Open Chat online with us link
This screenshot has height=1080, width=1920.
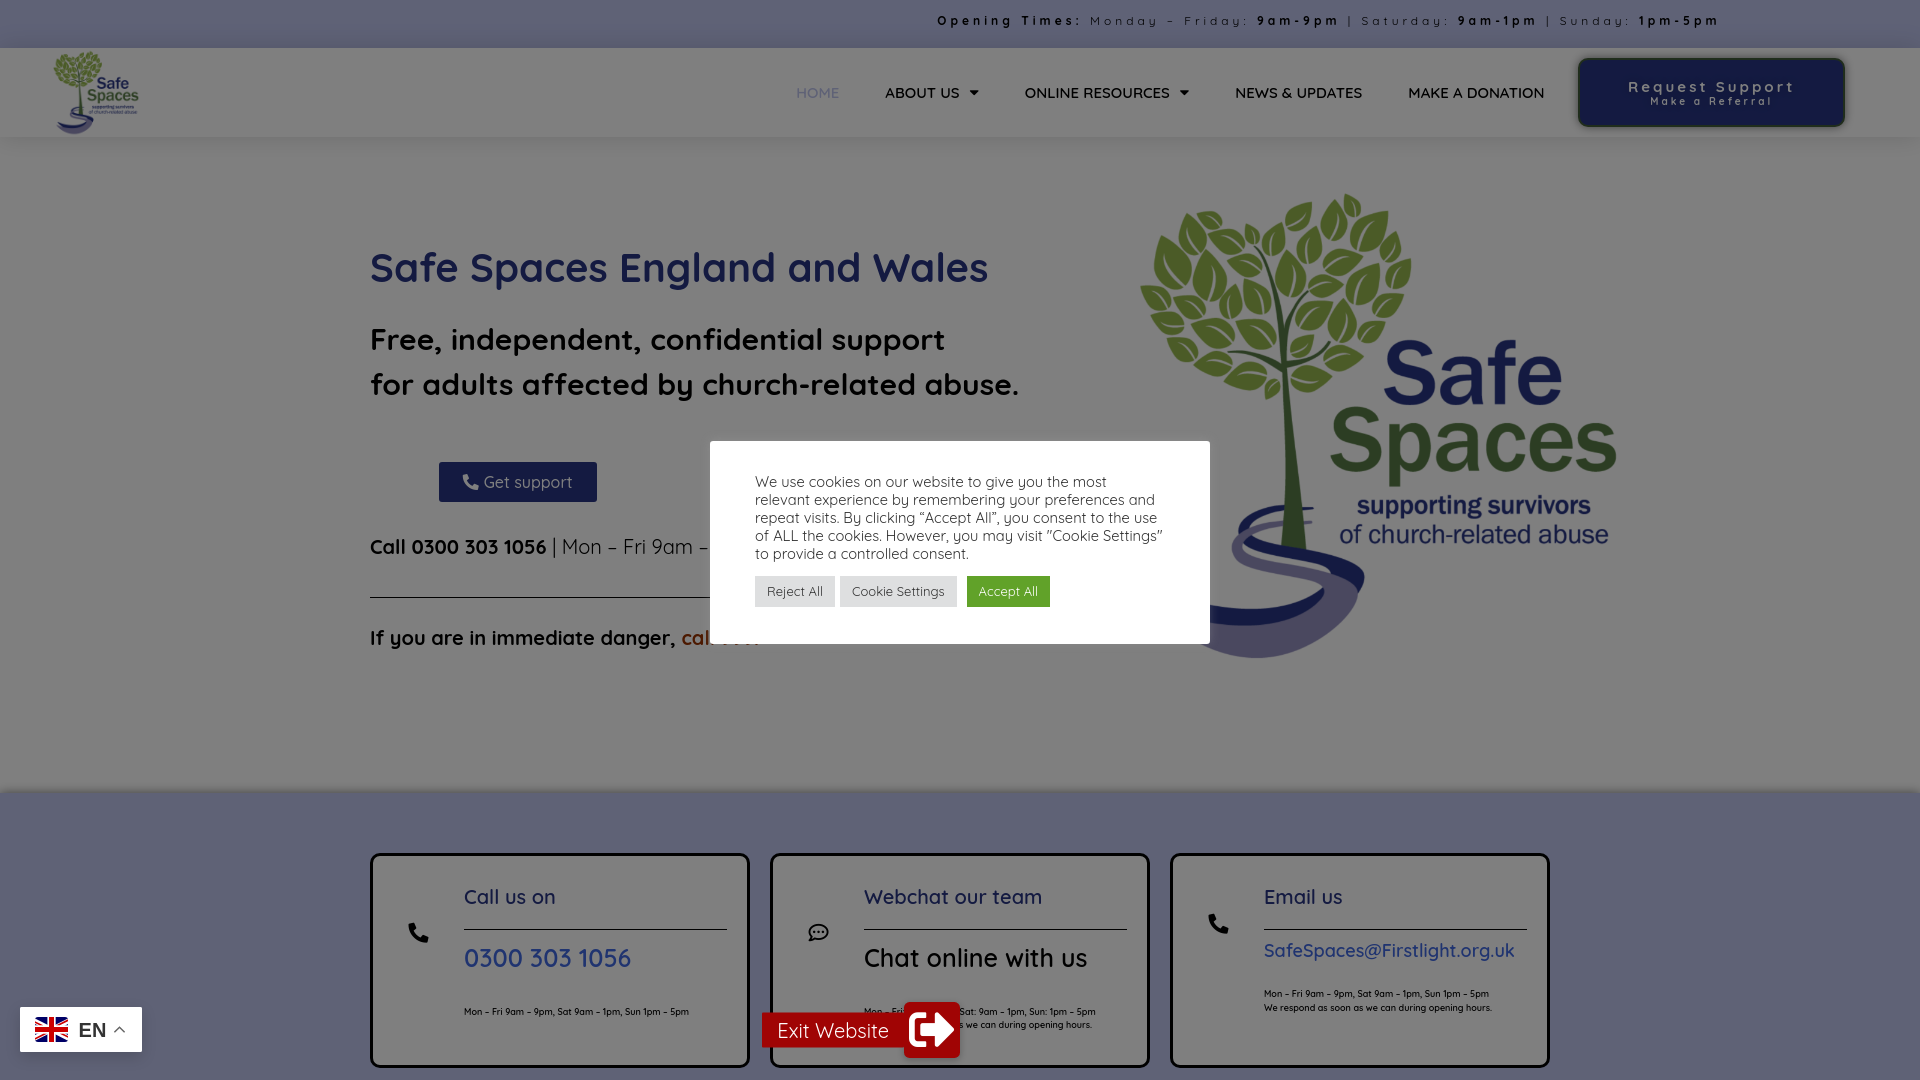point(975,958)
